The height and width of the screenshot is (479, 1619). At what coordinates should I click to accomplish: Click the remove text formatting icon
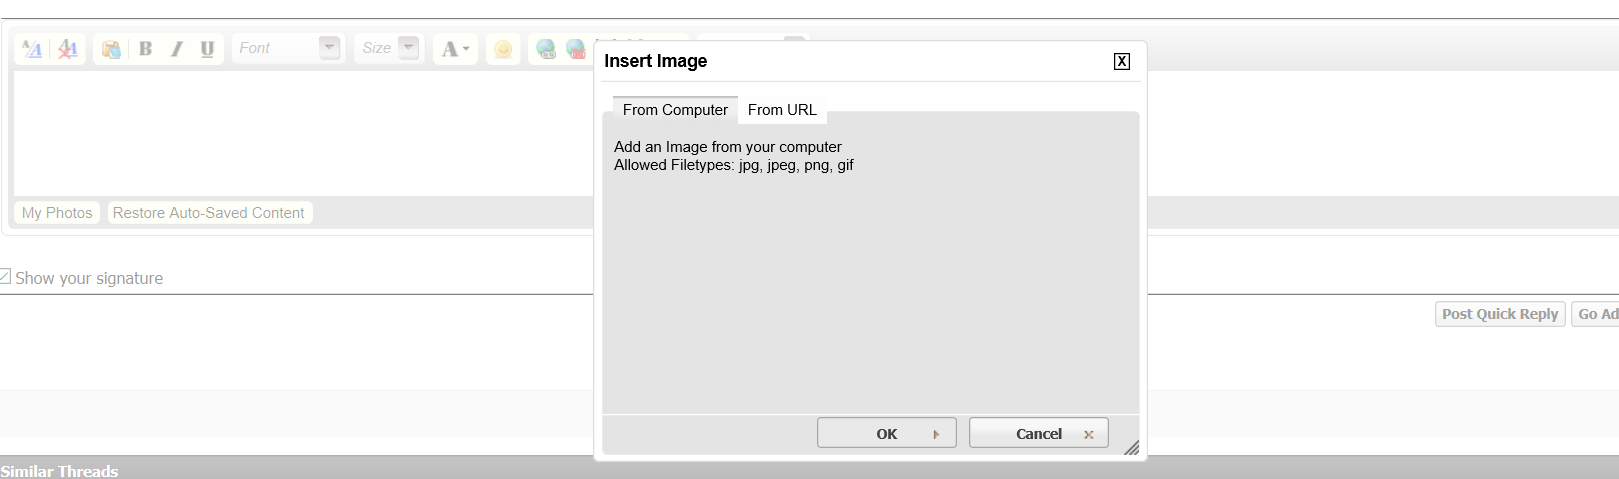tap(67, 48)
